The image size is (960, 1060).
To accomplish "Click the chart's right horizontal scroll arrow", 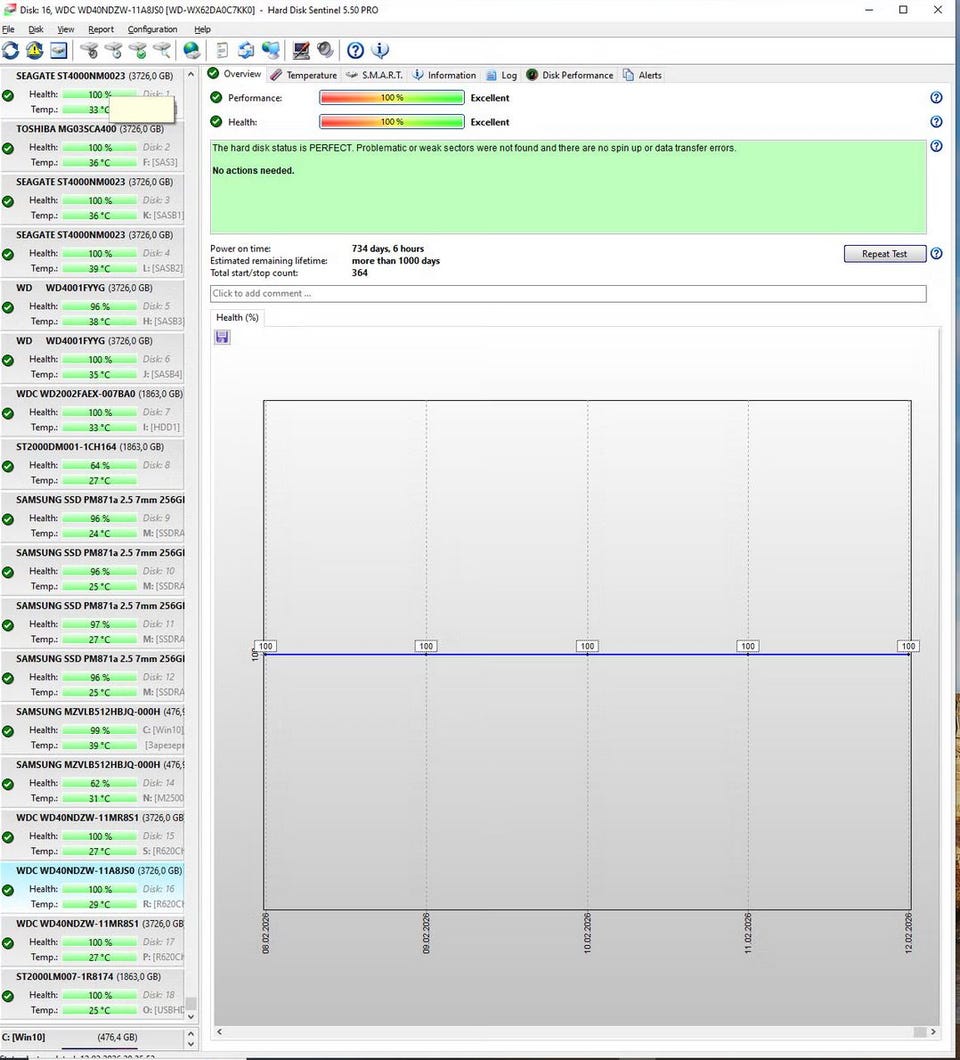I will [x=933, y=1032].
